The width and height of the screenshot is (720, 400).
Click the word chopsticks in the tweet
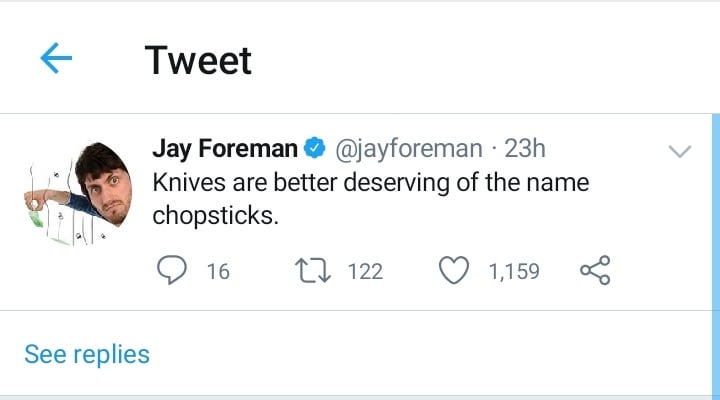[212, 216]
